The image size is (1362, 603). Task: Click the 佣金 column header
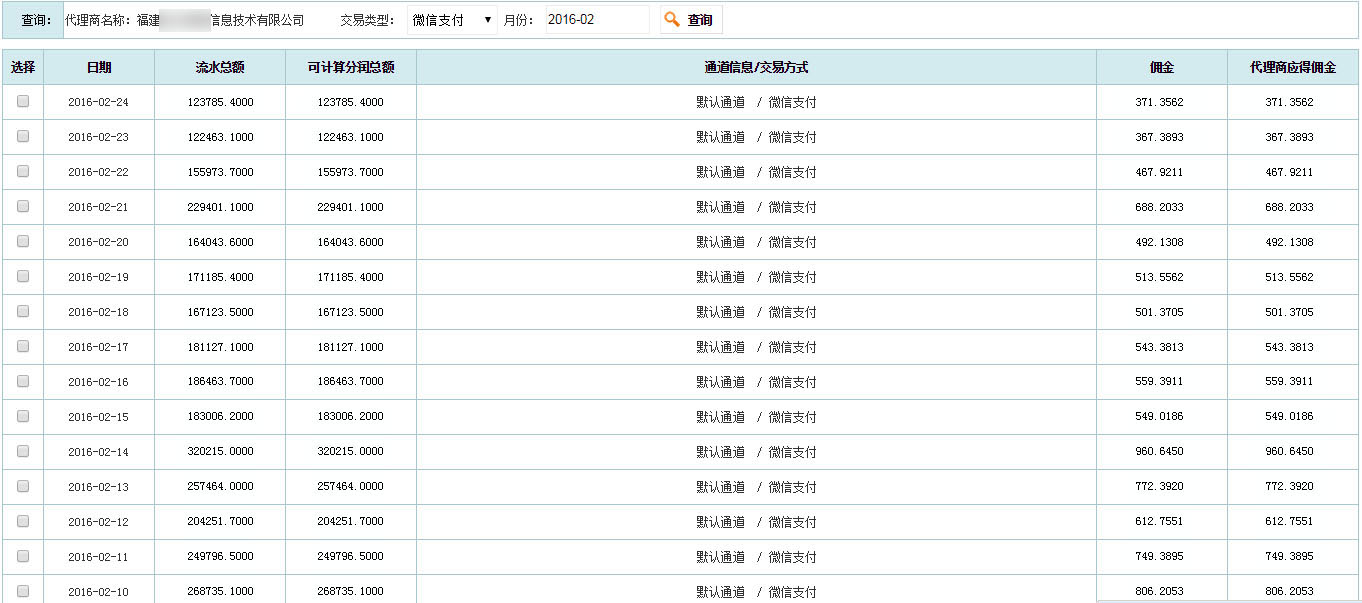coord(1161,67)
